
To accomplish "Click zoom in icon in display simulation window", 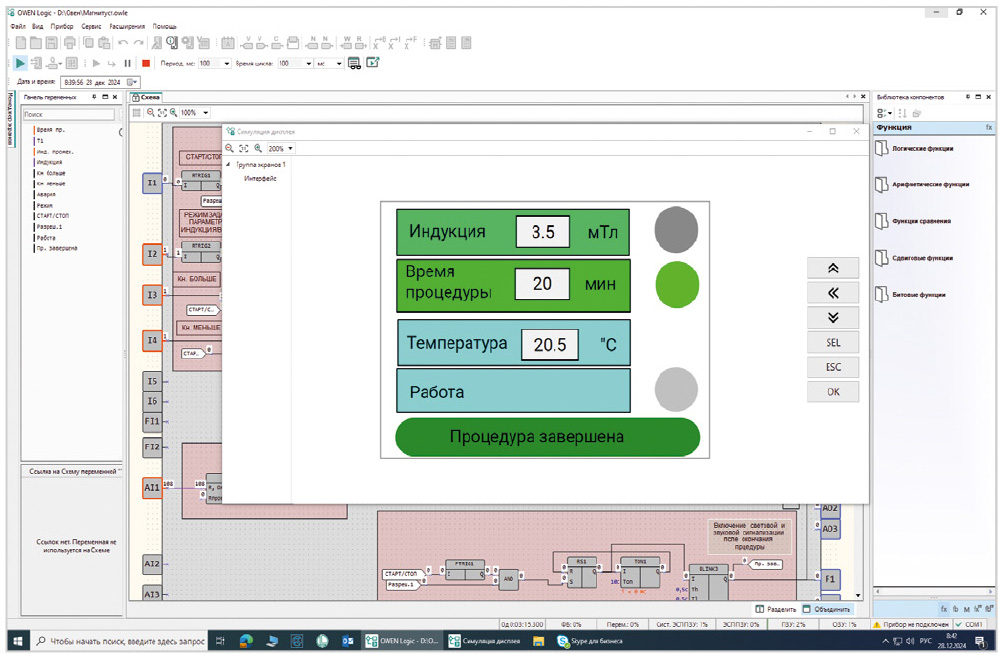I will point(257,148).
